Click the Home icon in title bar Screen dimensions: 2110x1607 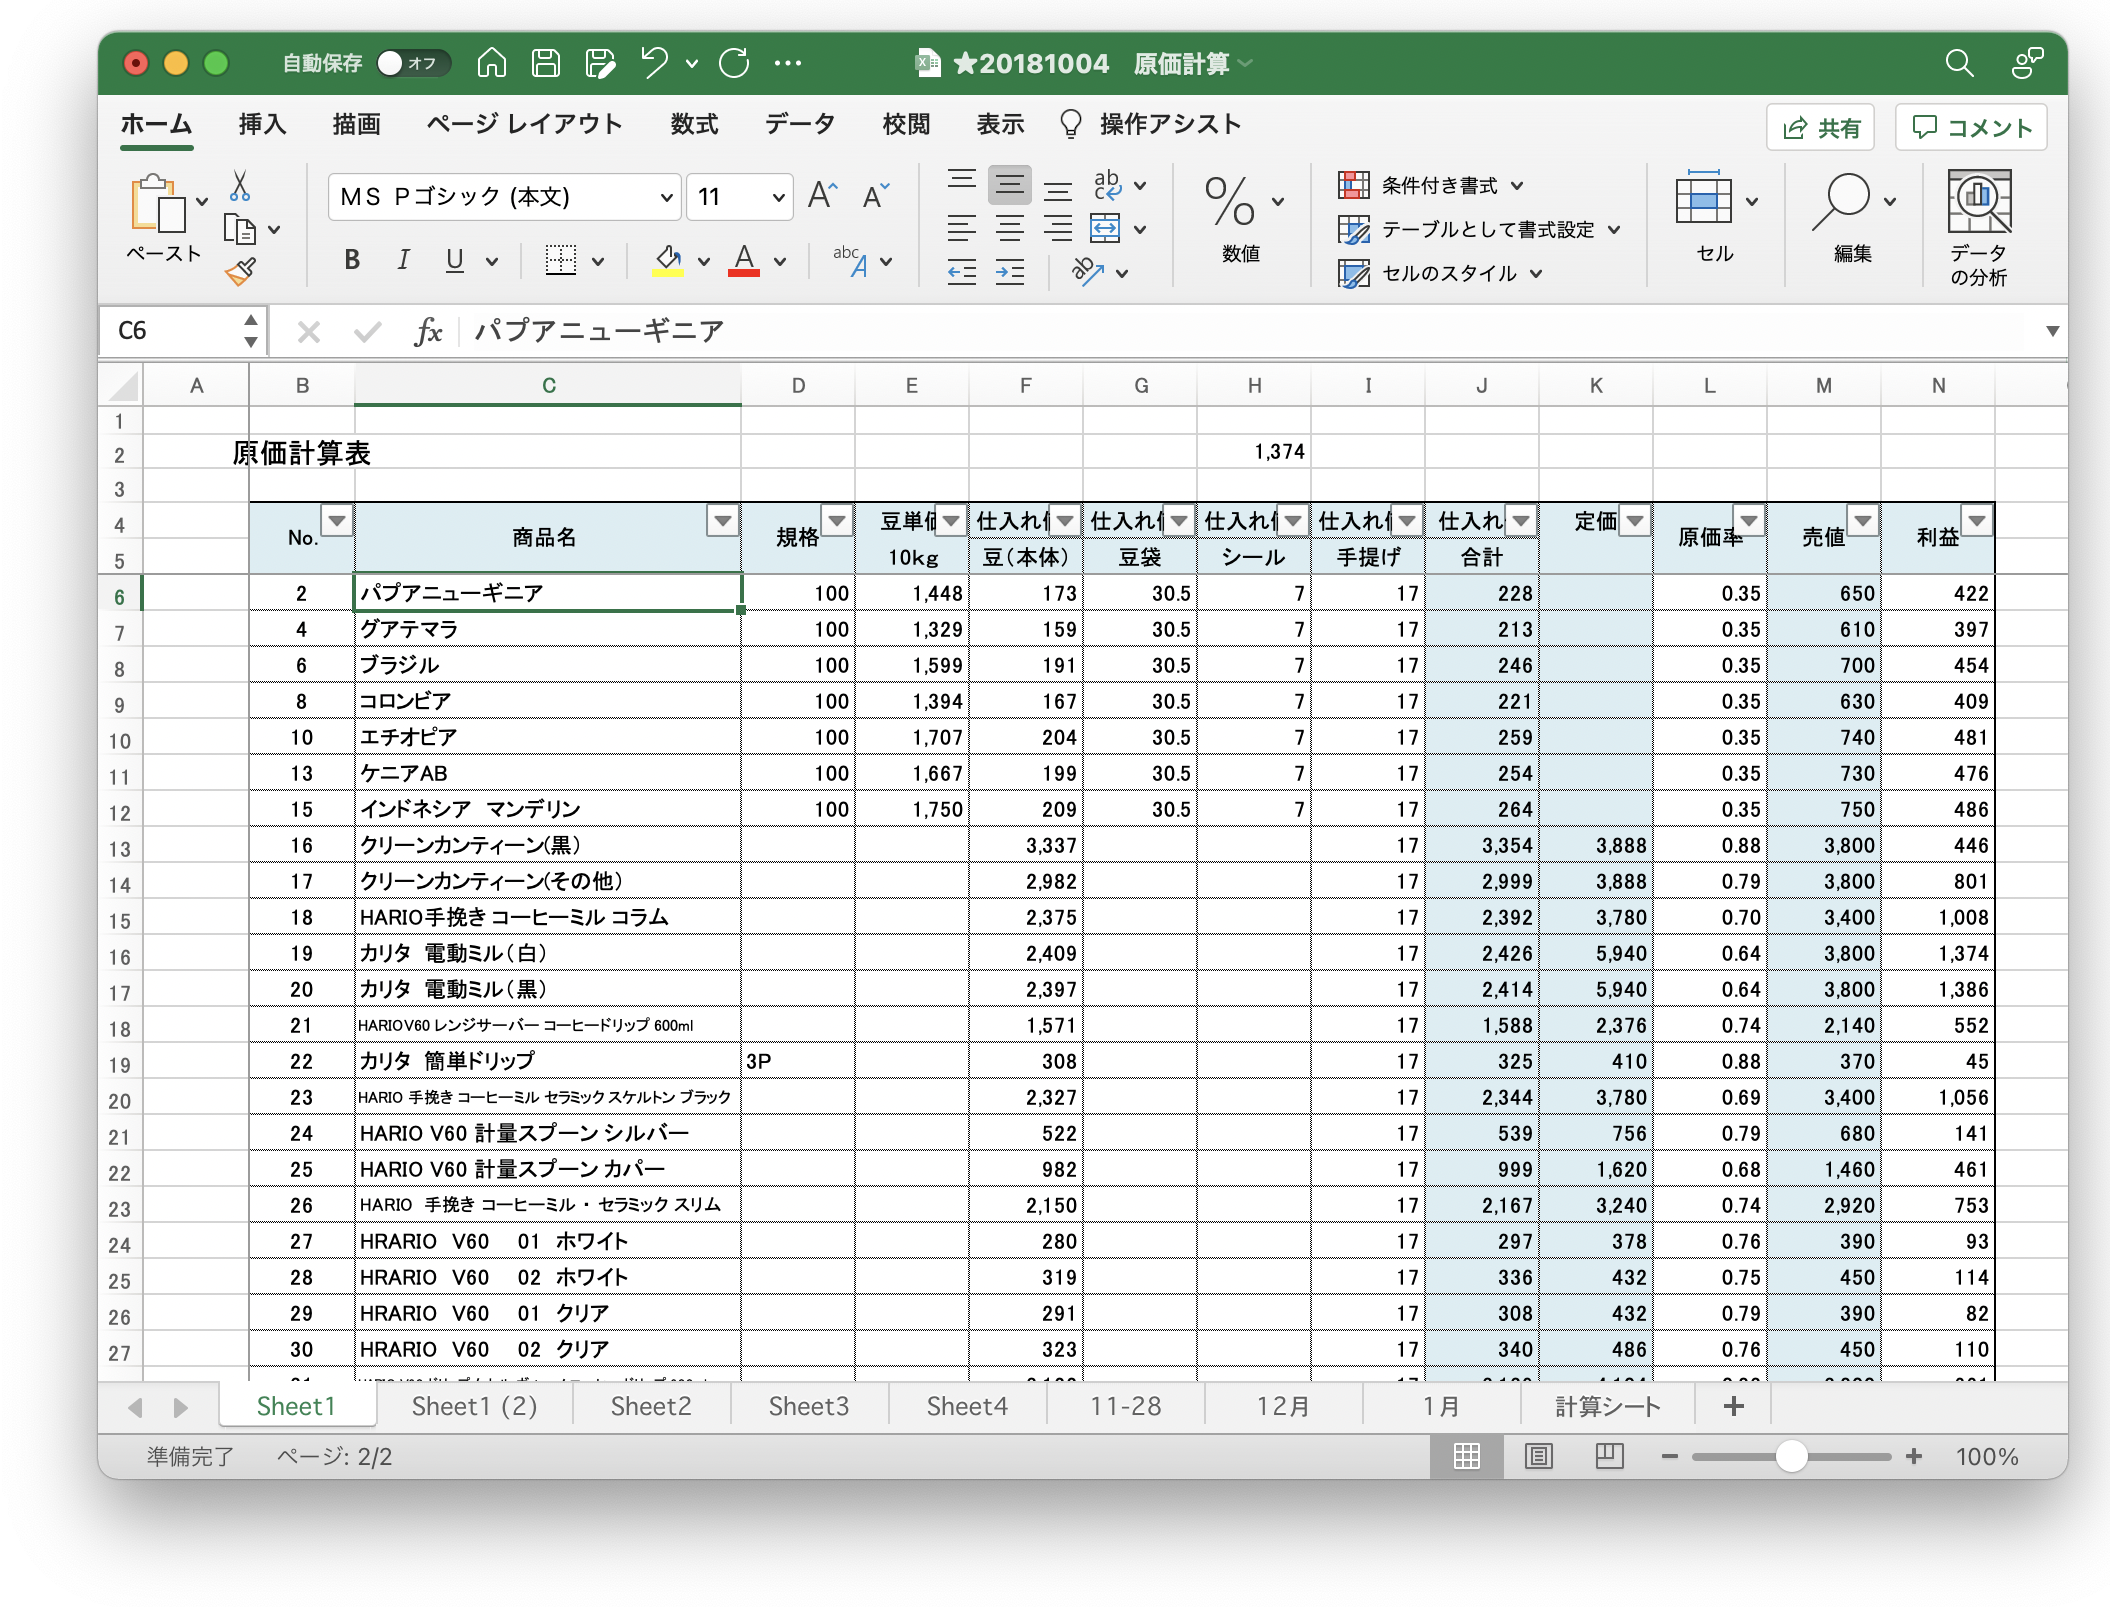pyautogui.click(x=491, y=63)
